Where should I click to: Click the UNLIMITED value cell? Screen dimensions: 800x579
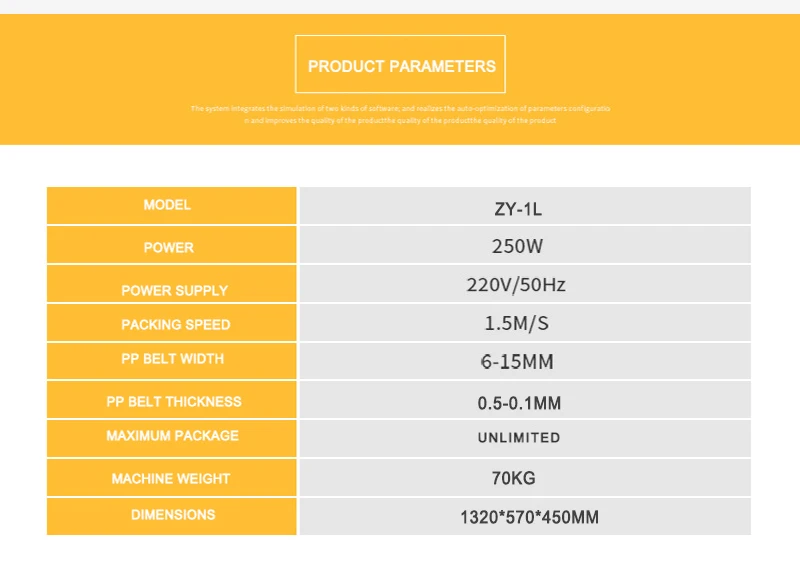tap(525, 438)
